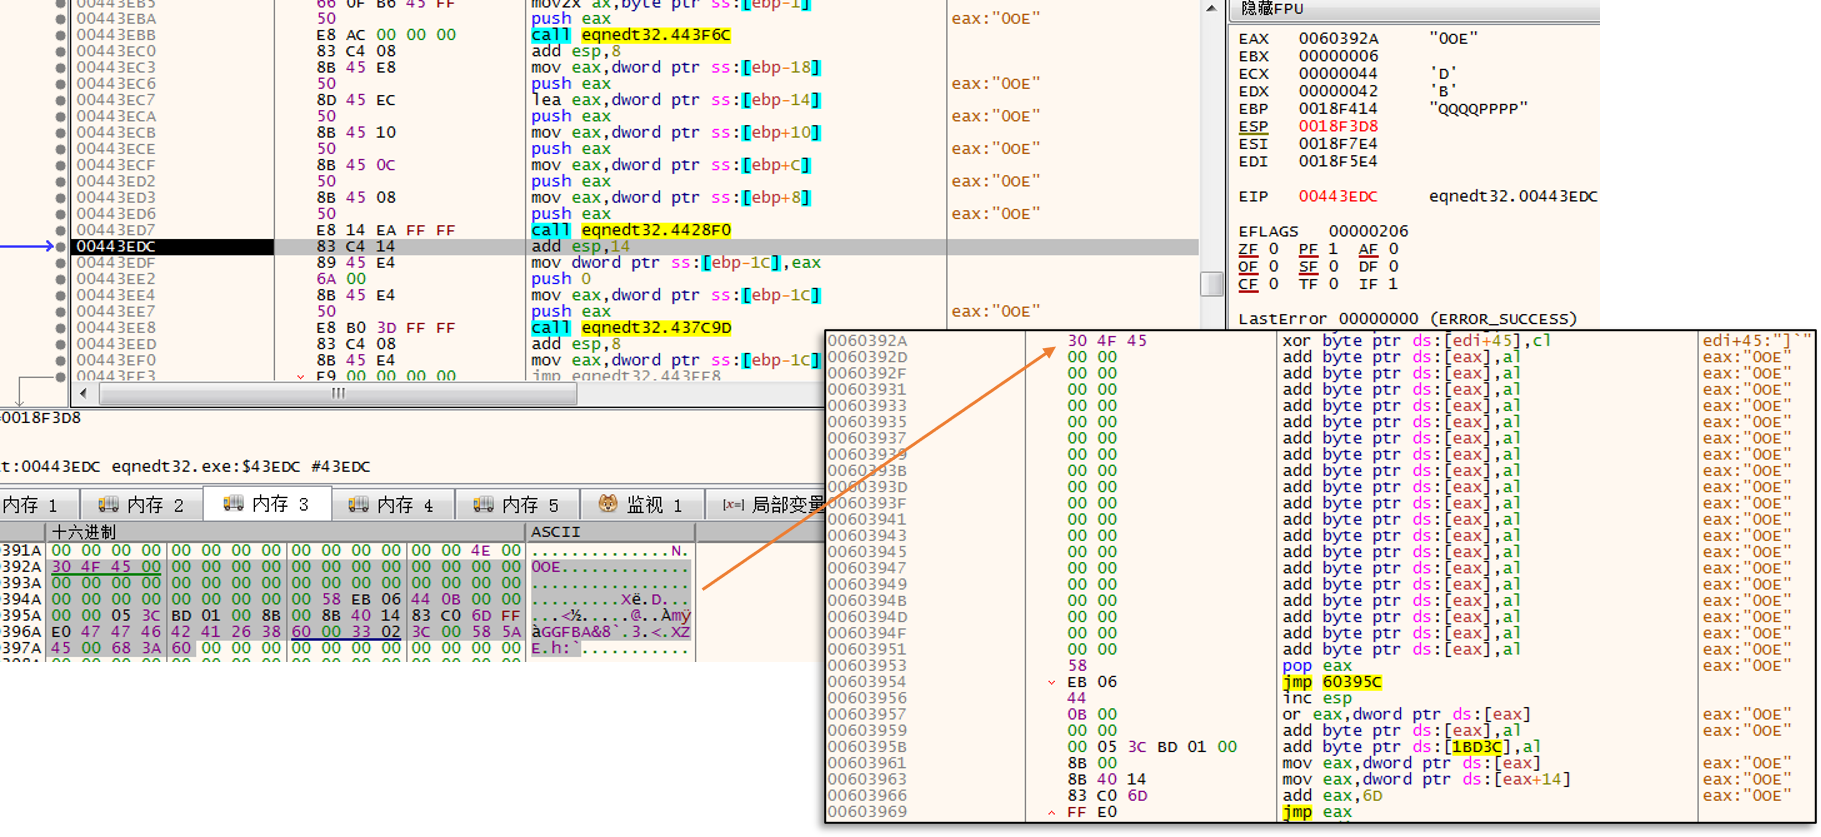Select the pop eax line at 00603953
The width and height of the screenshot is (1821, 837).
pos(1316,666)
